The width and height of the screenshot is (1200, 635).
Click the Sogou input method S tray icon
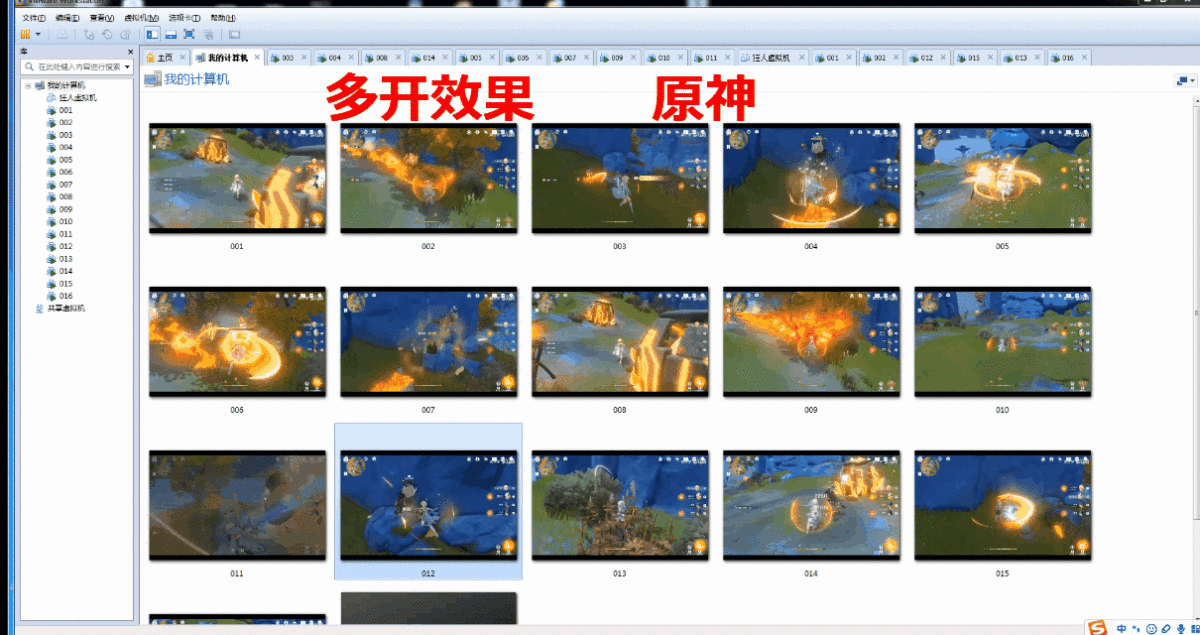[x=1098, y=627]
